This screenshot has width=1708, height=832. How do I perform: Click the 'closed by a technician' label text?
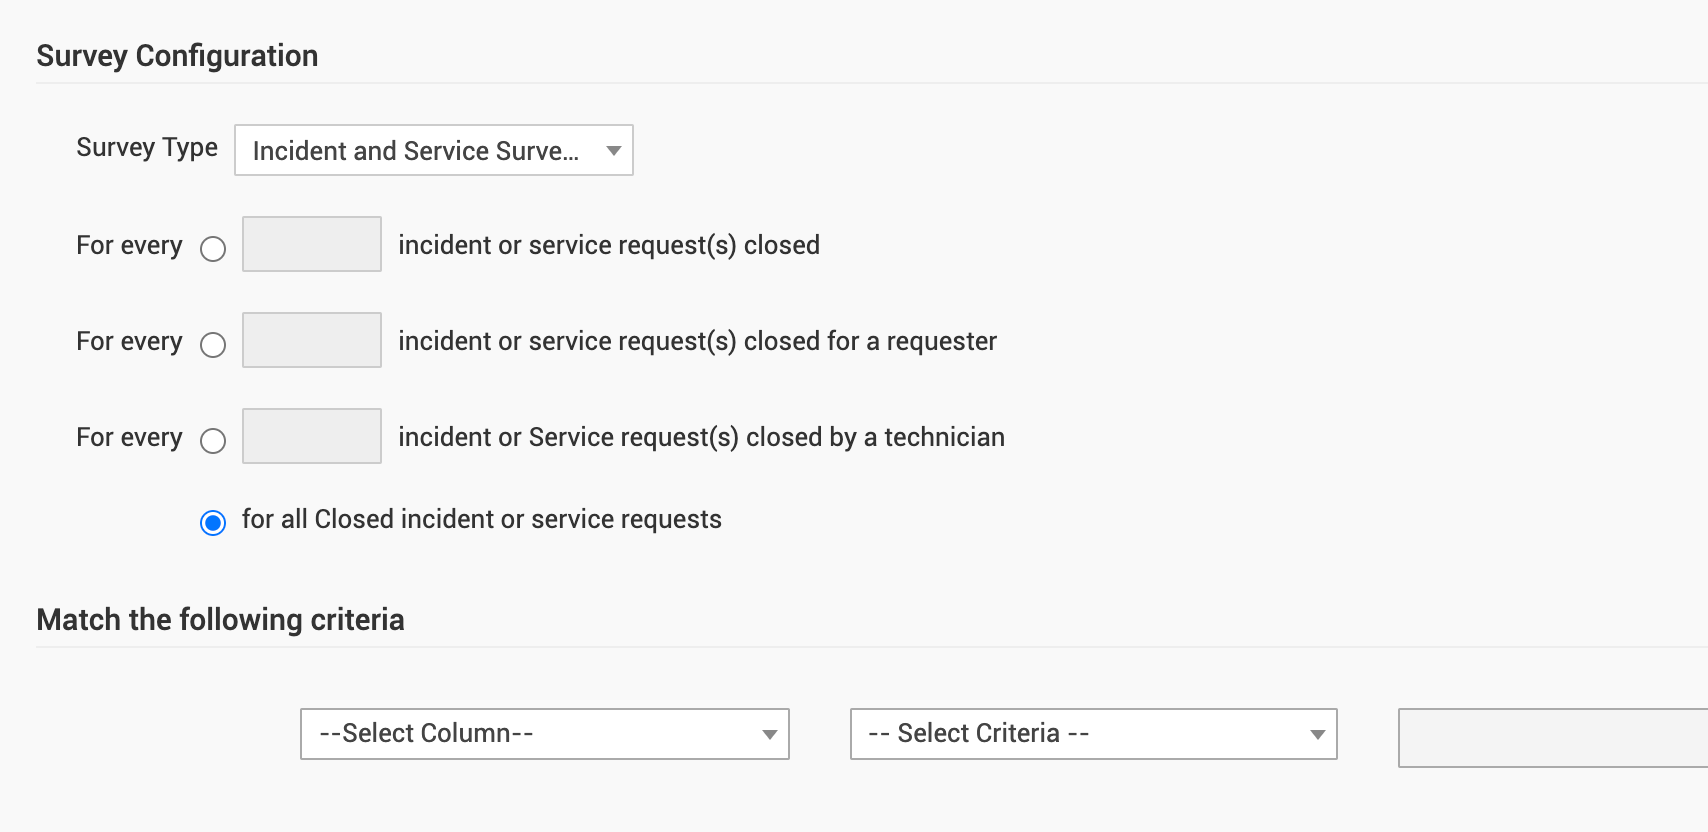701,438
